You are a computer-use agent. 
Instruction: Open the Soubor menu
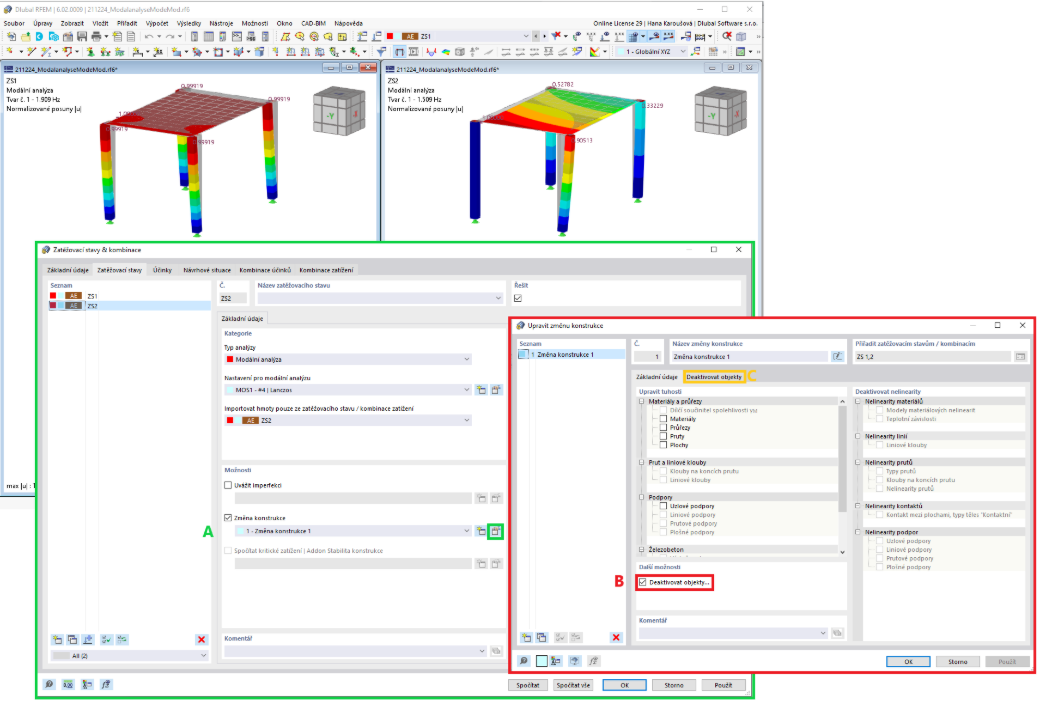(14, 23)
